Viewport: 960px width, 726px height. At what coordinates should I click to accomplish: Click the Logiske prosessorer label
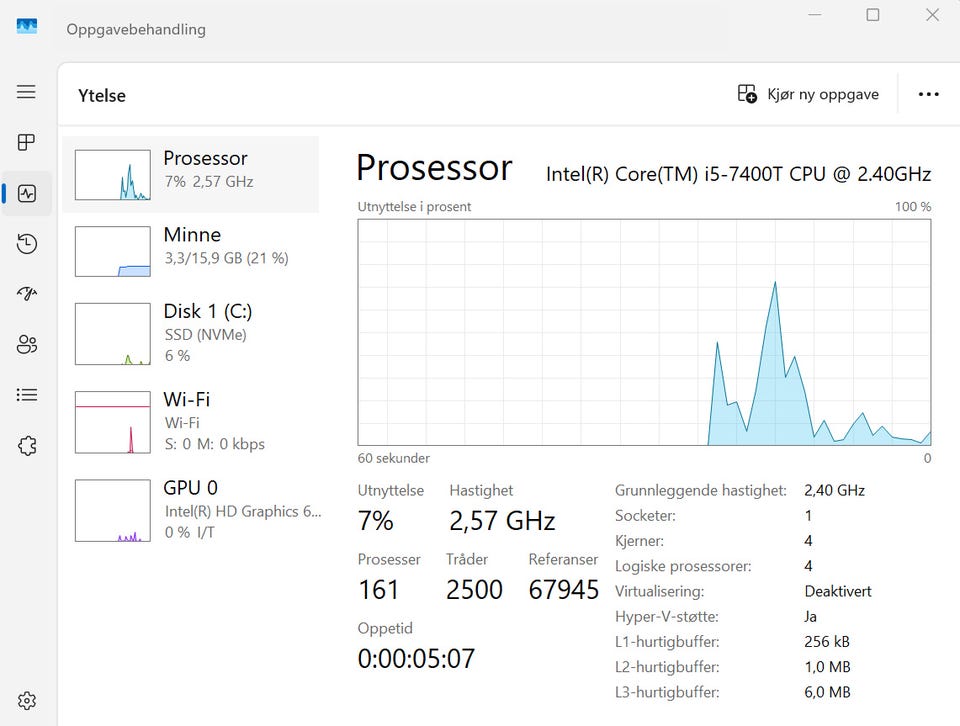click(683, 566)
